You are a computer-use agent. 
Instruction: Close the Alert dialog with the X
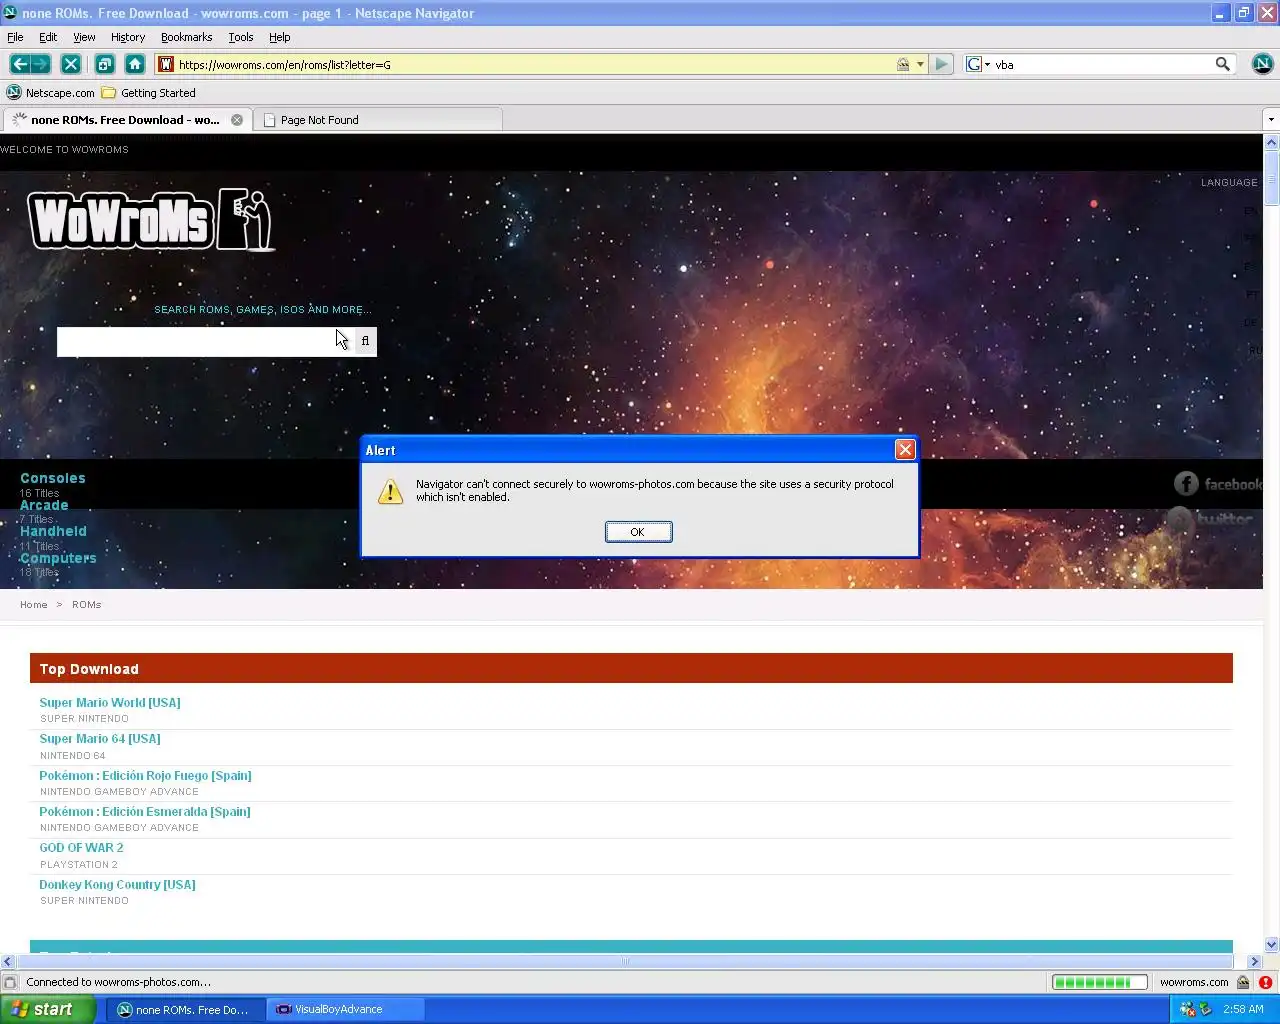pyautogui.click(x=905, y=450)
